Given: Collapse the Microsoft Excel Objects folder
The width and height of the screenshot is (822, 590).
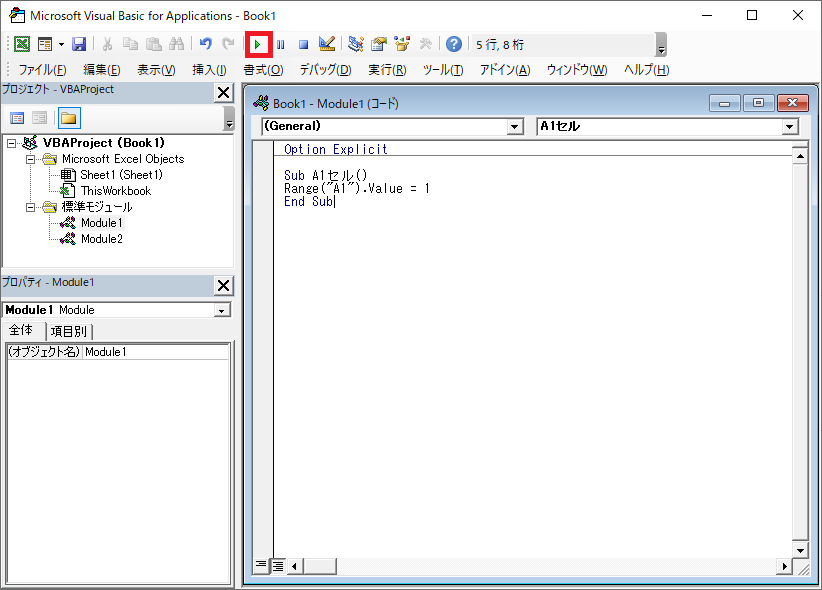Looking at the screenshot, I should 30,159.
